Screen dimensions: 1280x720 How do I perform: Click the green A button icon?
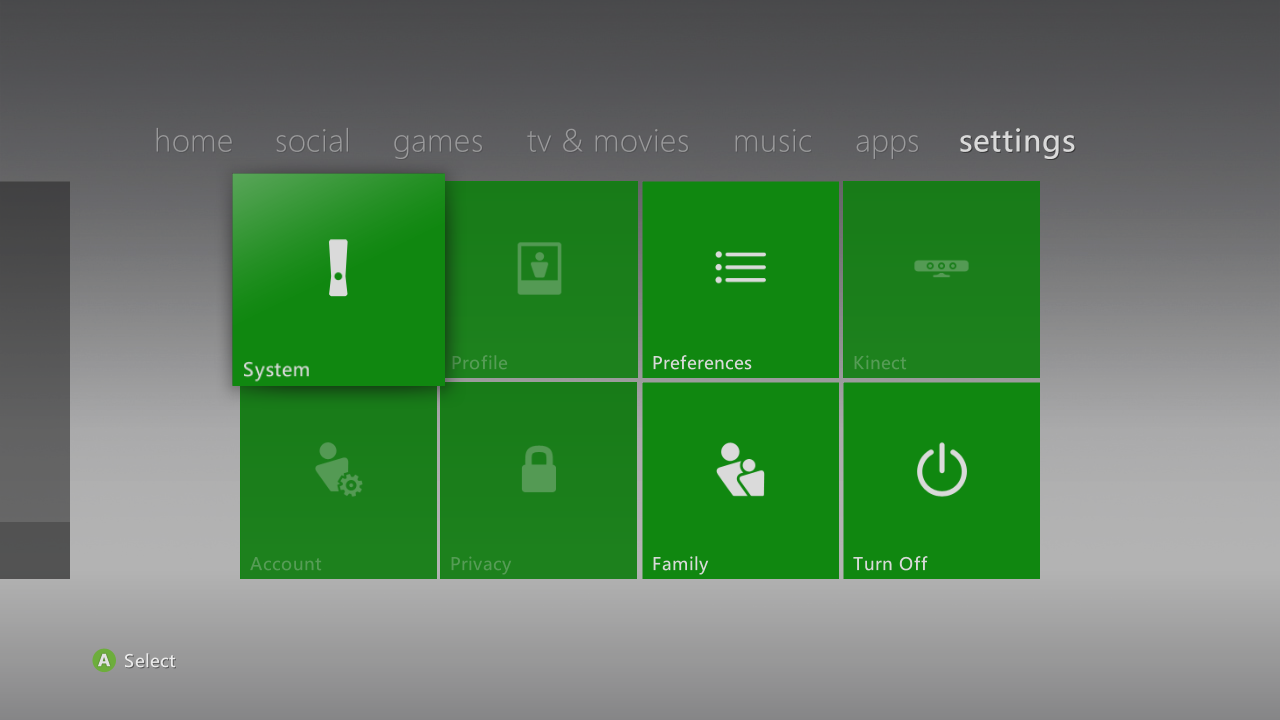pos(104,660)
